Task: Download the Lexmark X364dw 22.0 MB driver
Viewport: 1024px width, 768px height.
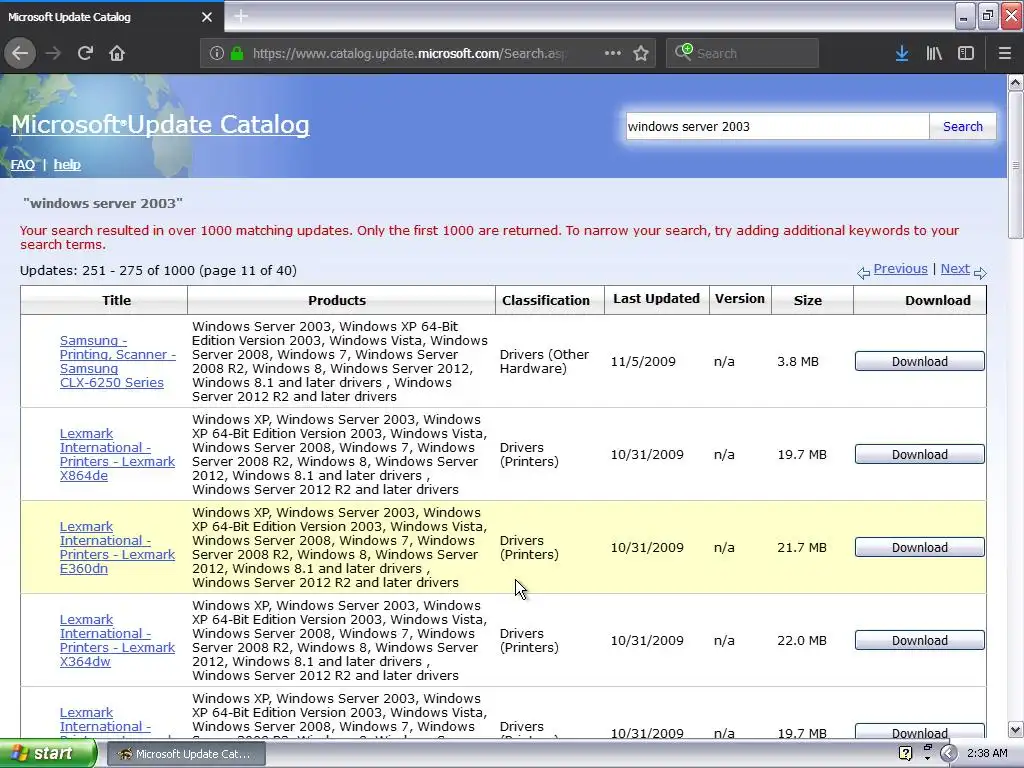Action: pos(920,640)
